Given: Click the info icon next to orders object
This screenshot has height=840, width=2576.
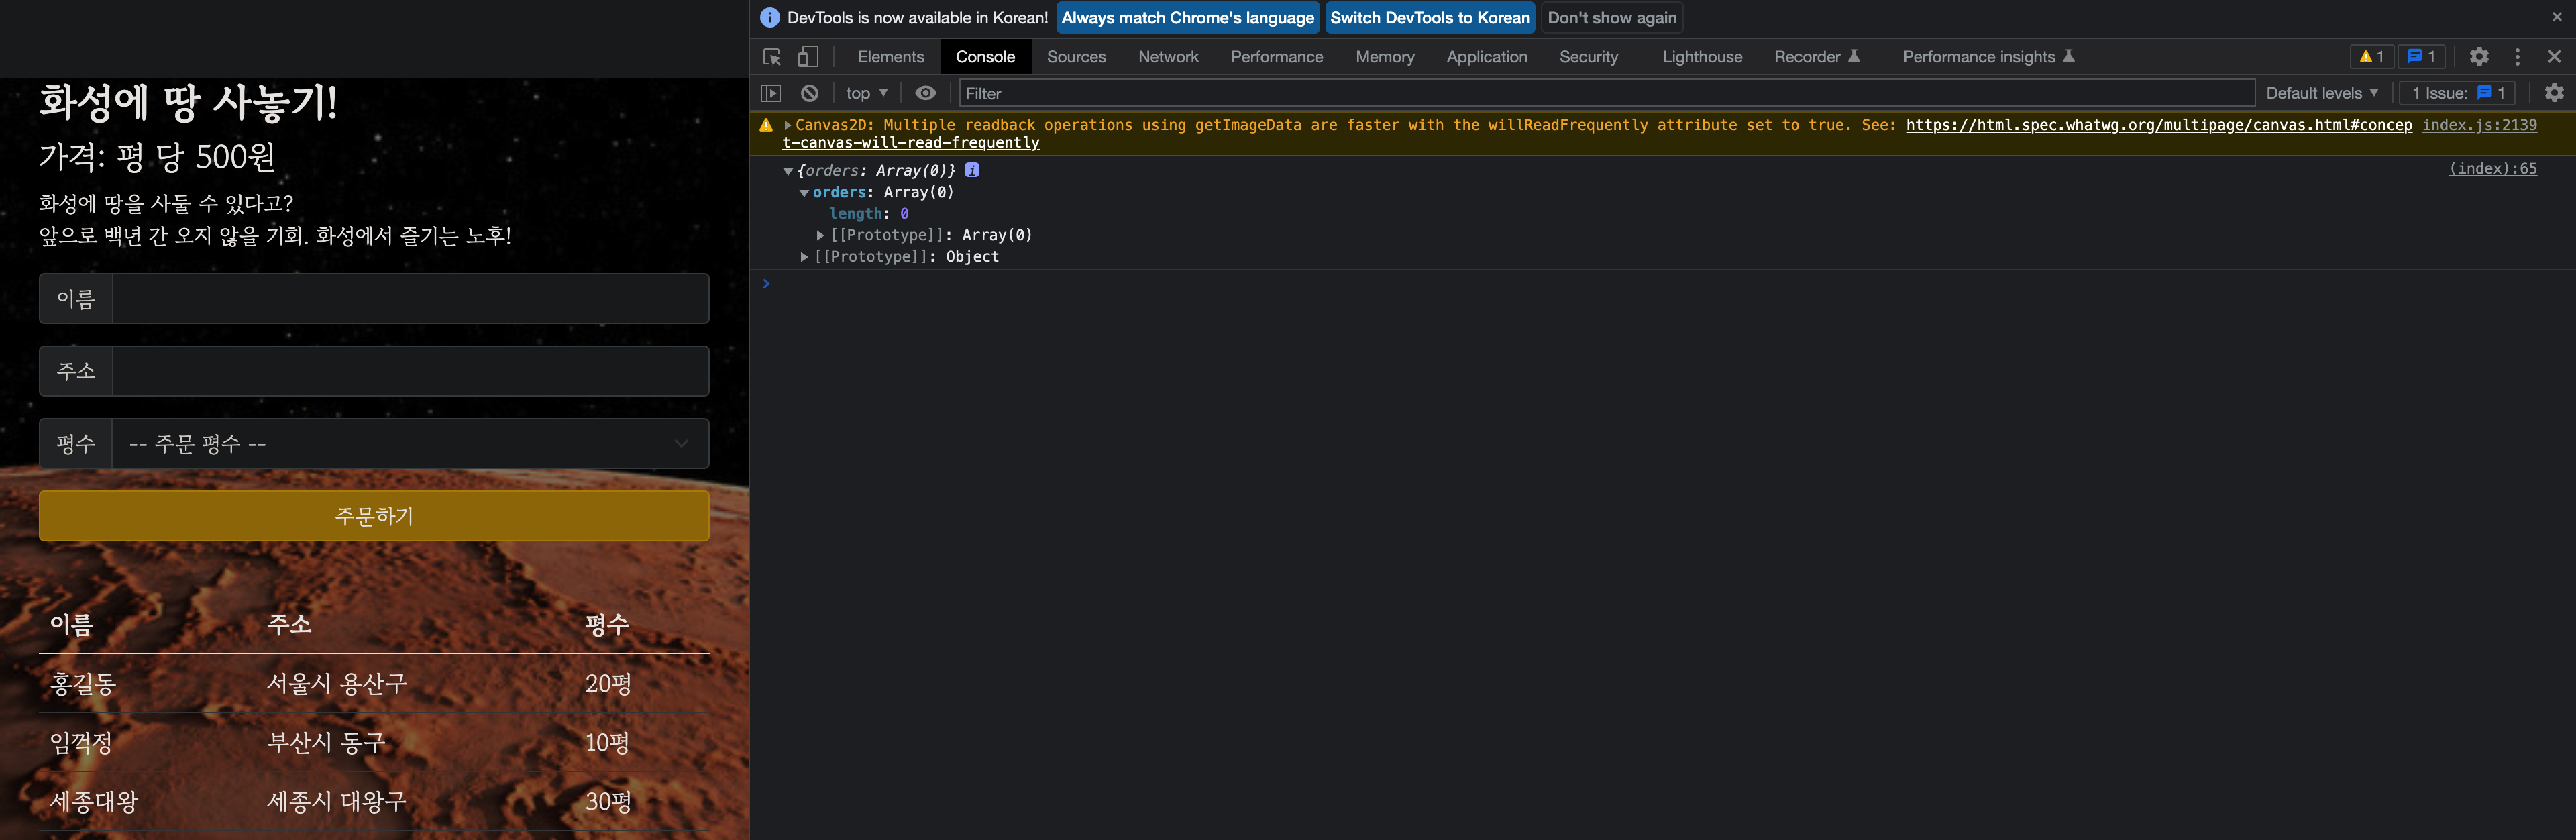Looking at the screenshot, I should click(972, 170).
